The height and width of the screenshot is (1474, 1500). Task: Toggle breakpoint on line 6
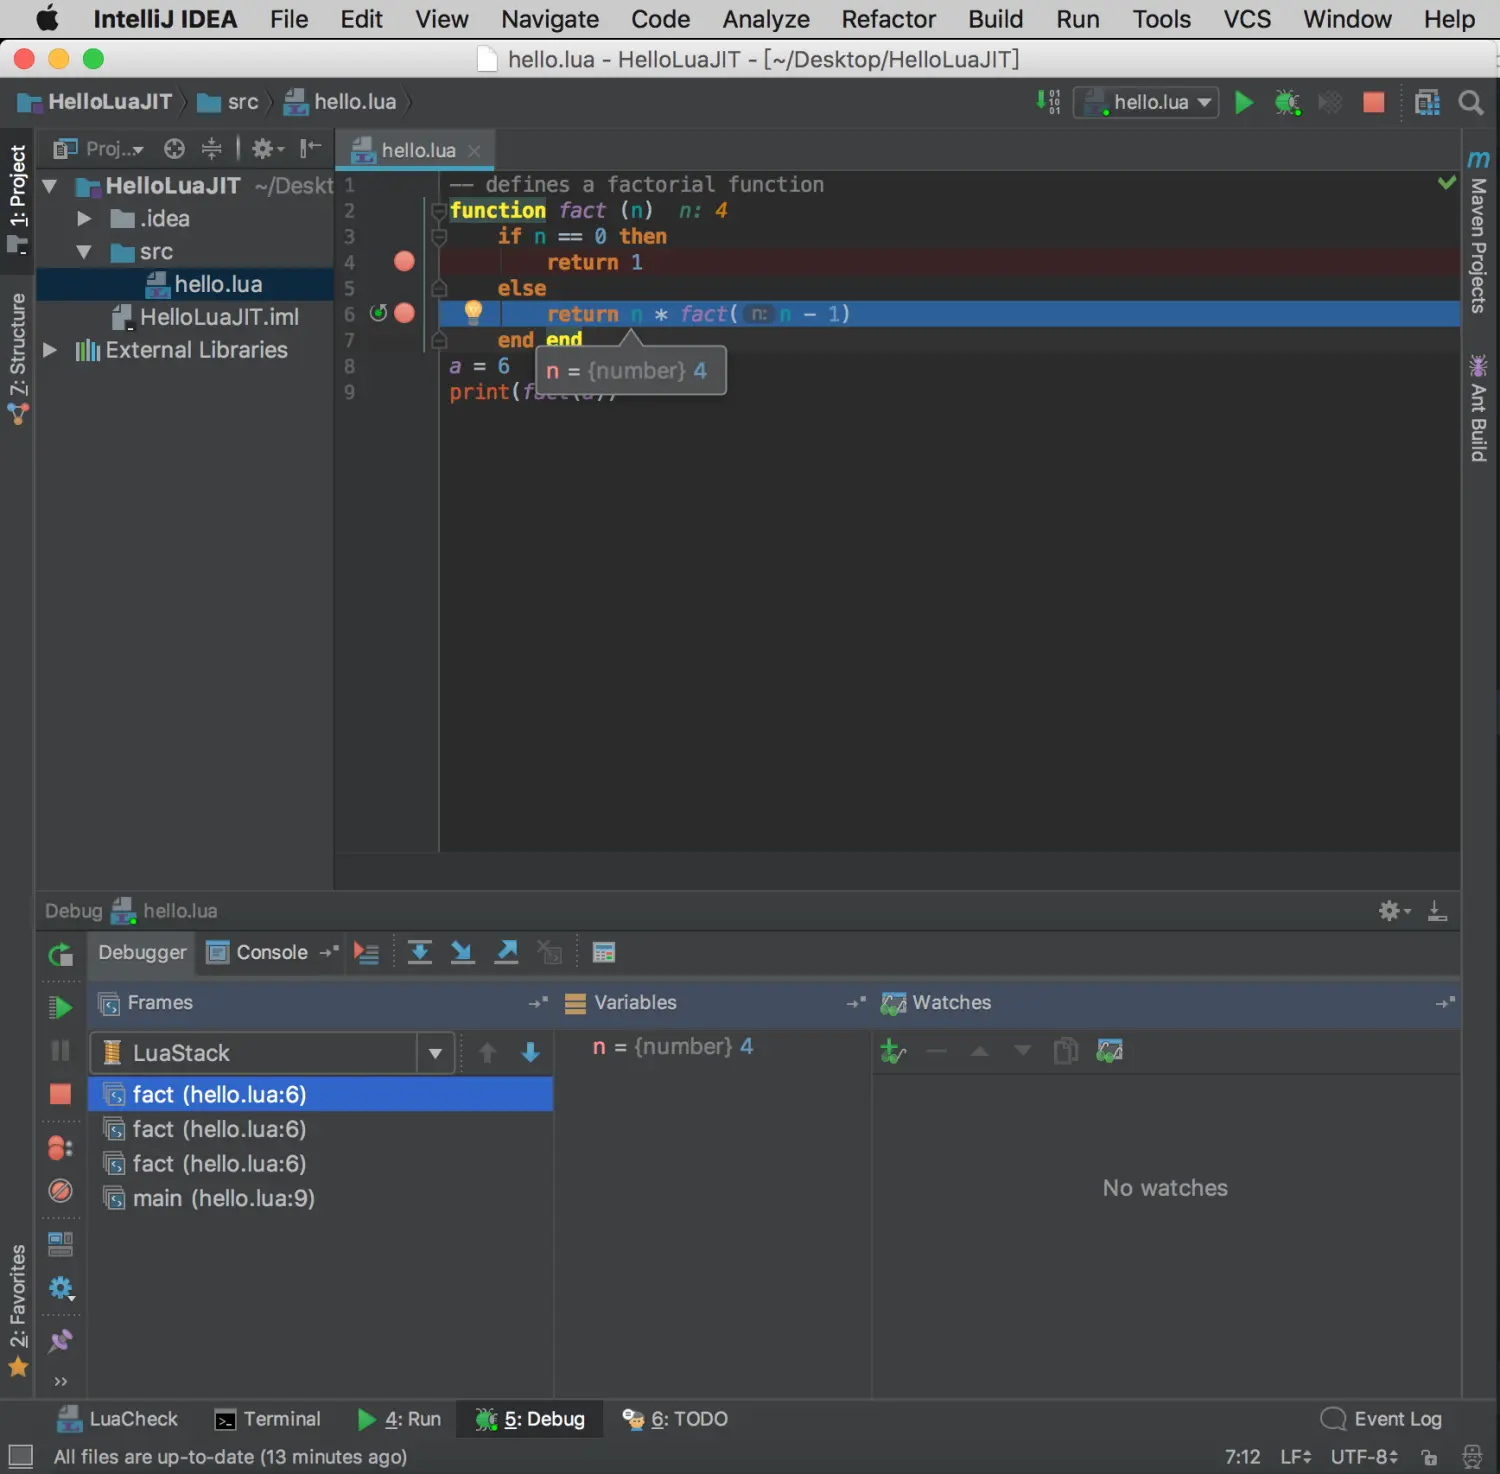tap(404, 313)
